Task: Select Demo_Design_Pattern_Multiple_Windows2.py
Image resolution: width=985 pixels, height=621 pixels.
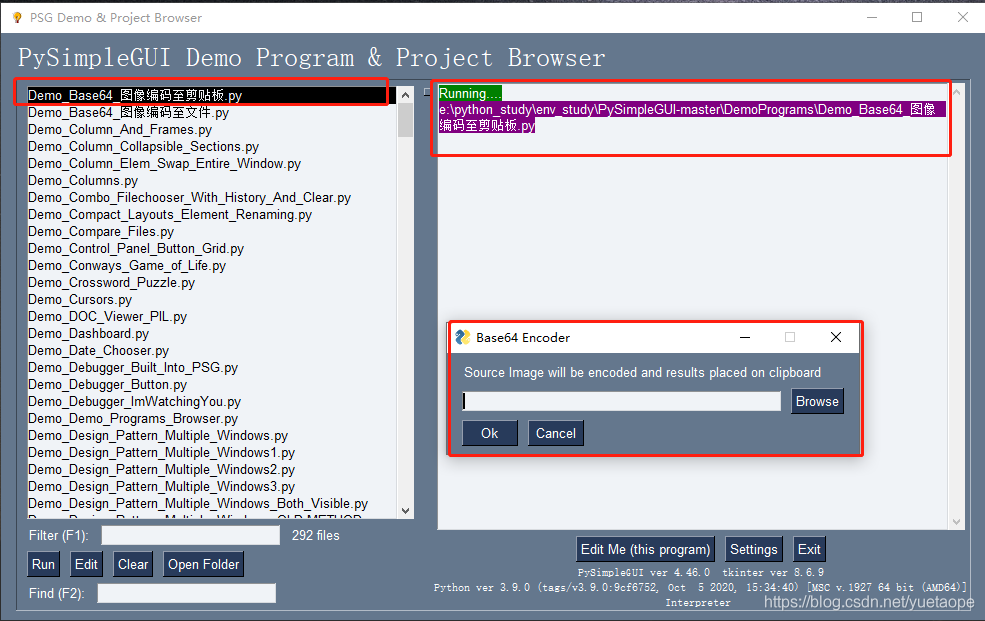Action: [x=212, y=469]
